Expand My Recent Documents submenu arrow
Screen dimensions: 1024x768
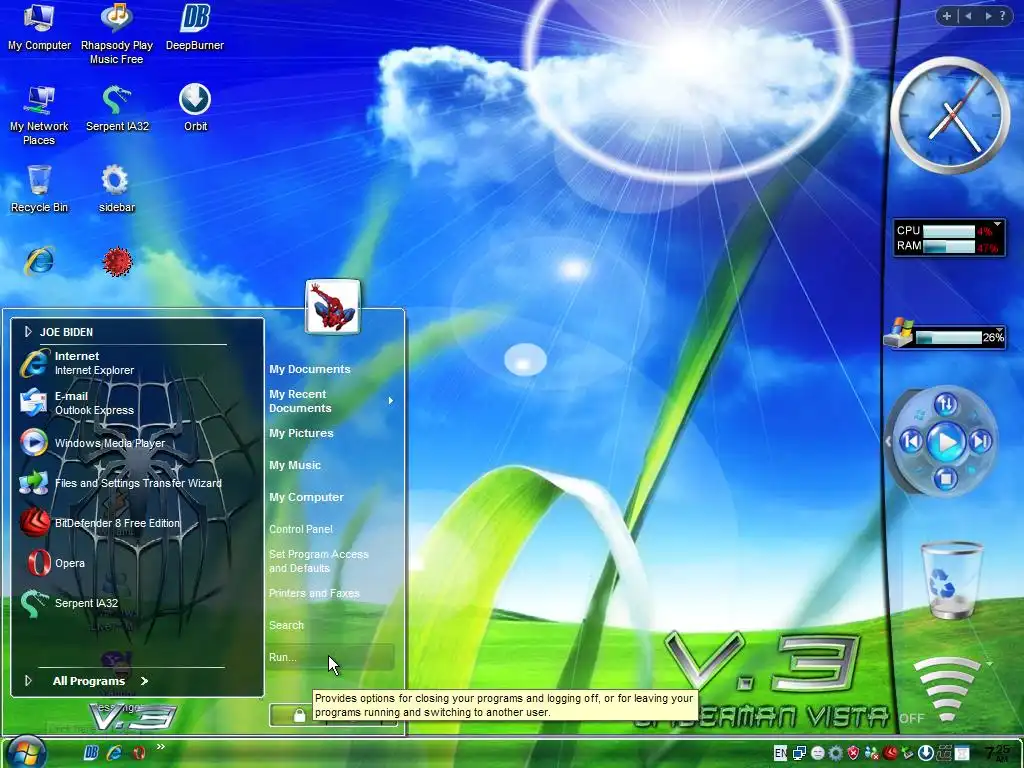coord(391,400)
